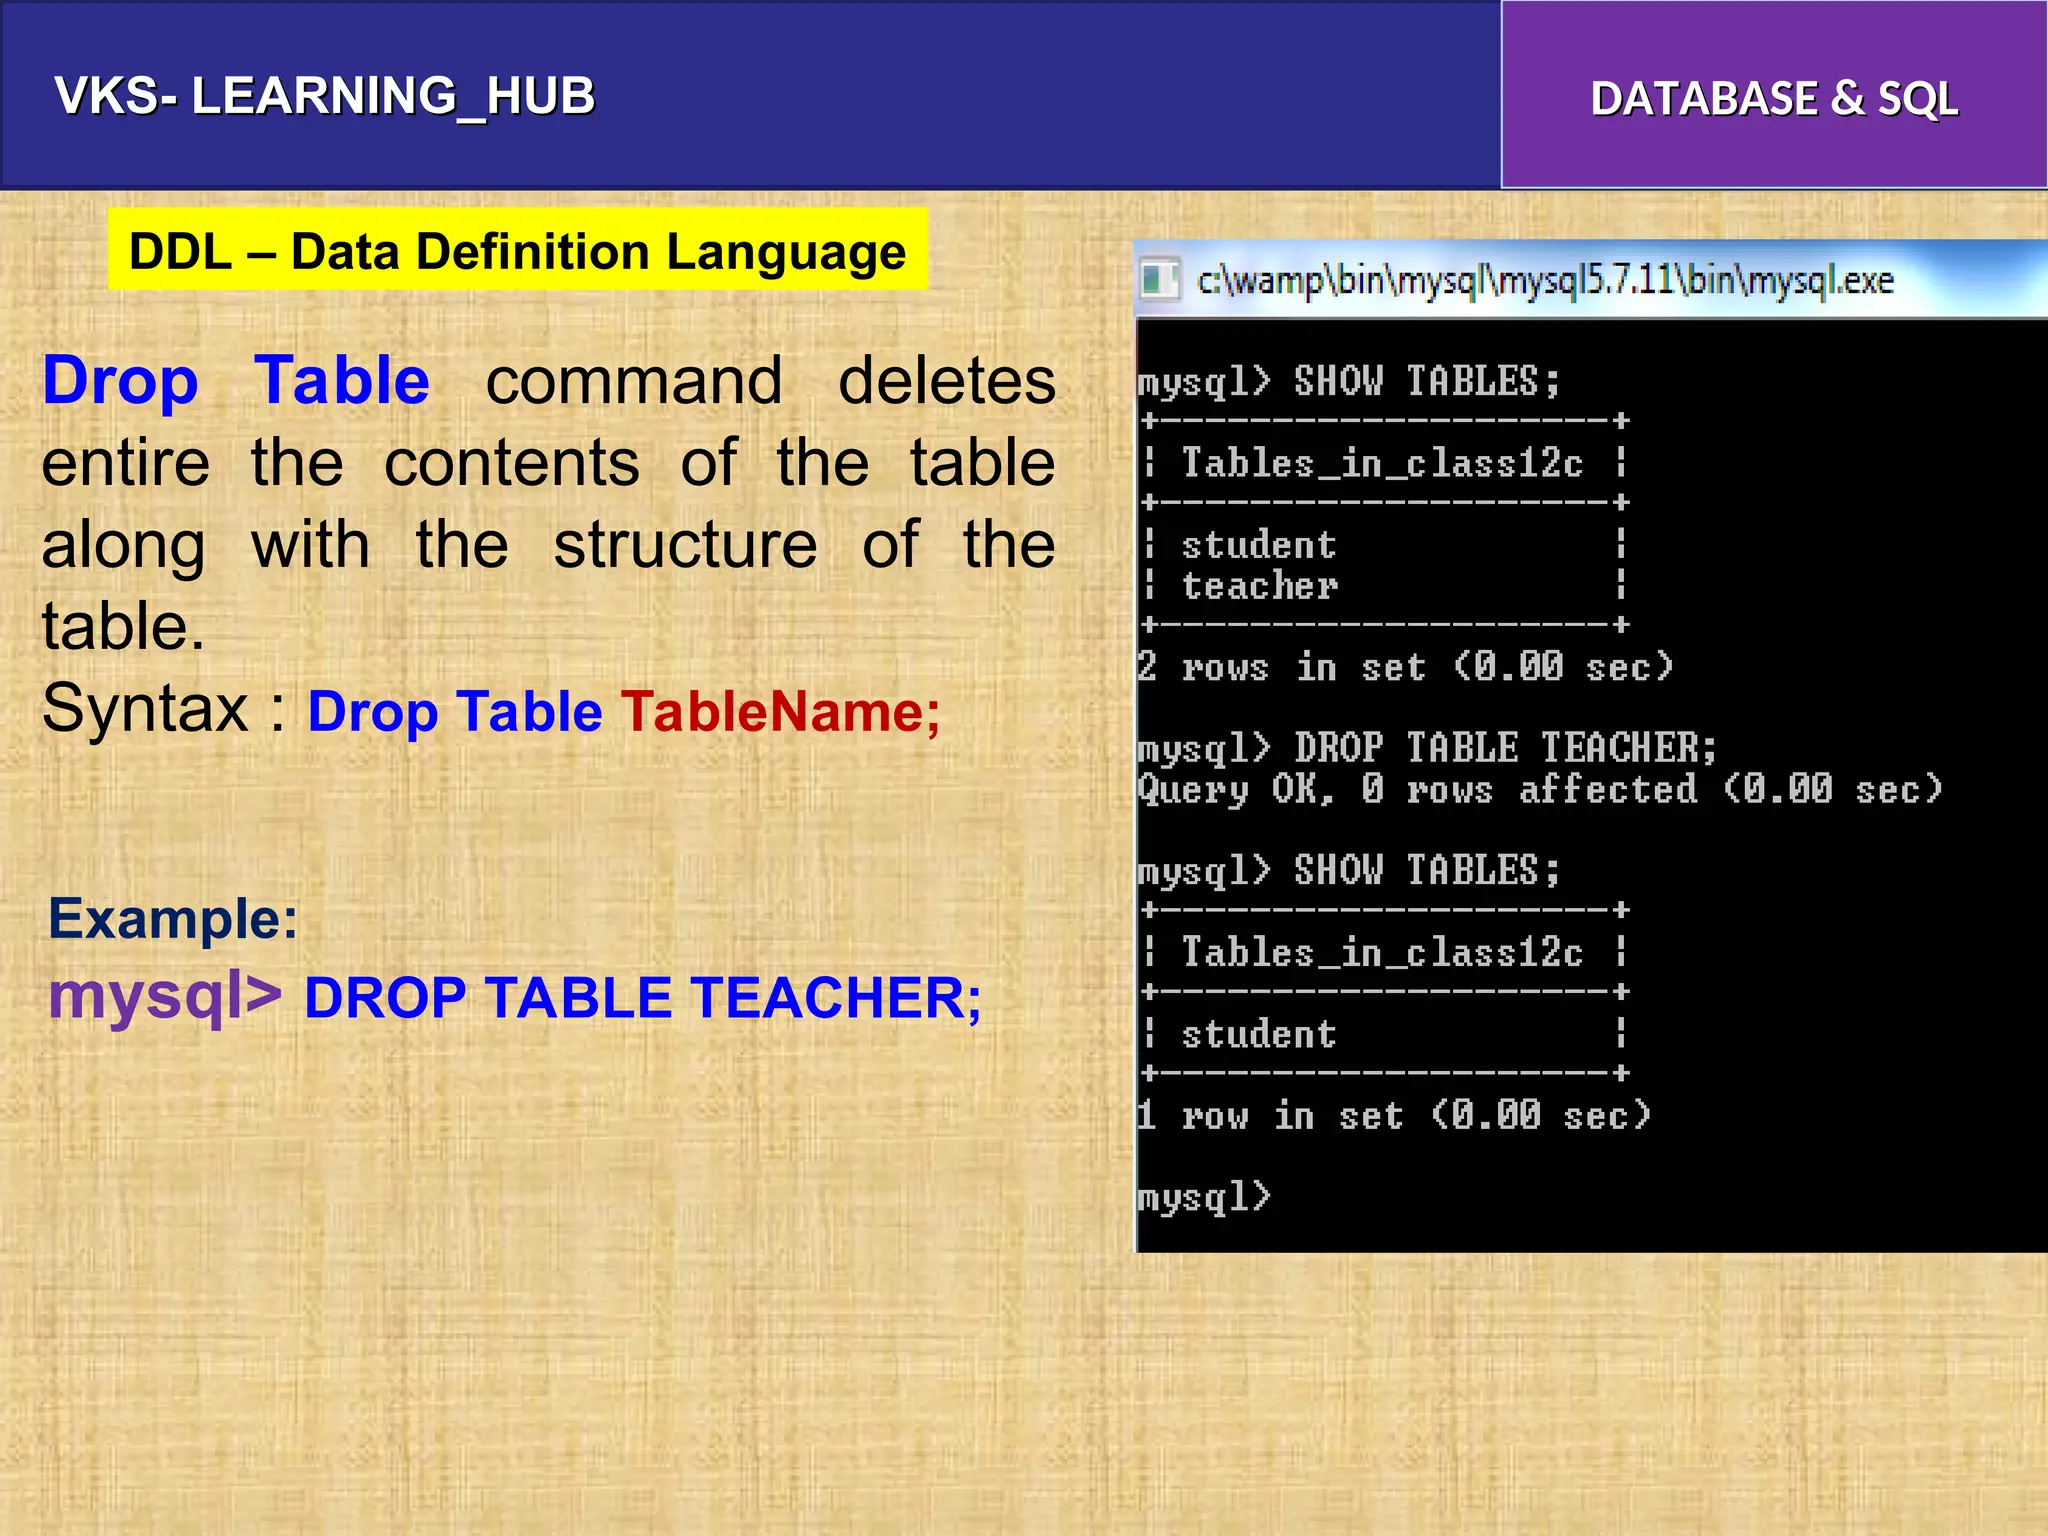Click the '2 rows in set (0.00 sec)' line
The height and width of the screenshot is (1536, 2048).
pyautogui.click(x=1405, y=667)
